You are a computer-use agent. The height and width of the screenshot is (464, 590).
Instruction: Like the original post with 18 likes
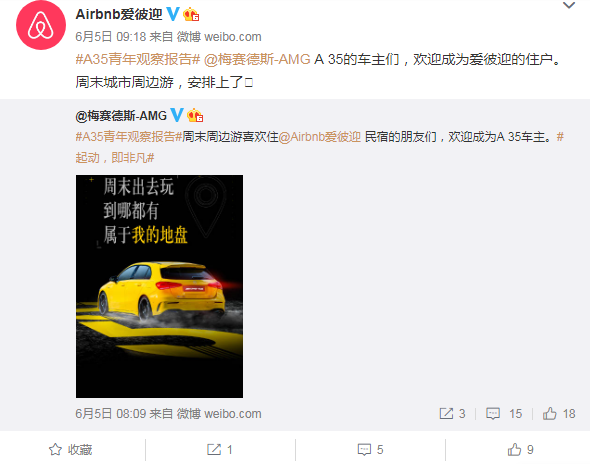point(559,414)
